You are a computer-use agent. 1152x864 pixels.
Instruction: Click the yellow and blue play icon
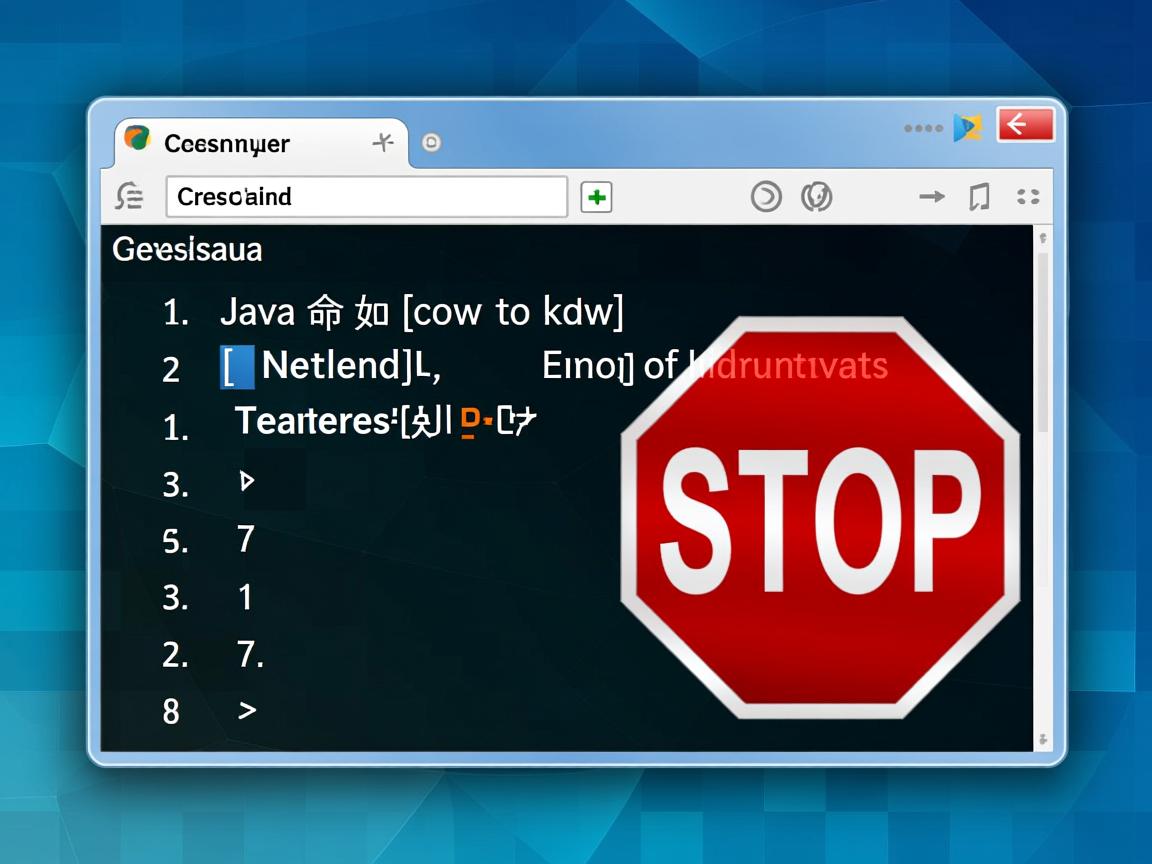tap(967, 127)
